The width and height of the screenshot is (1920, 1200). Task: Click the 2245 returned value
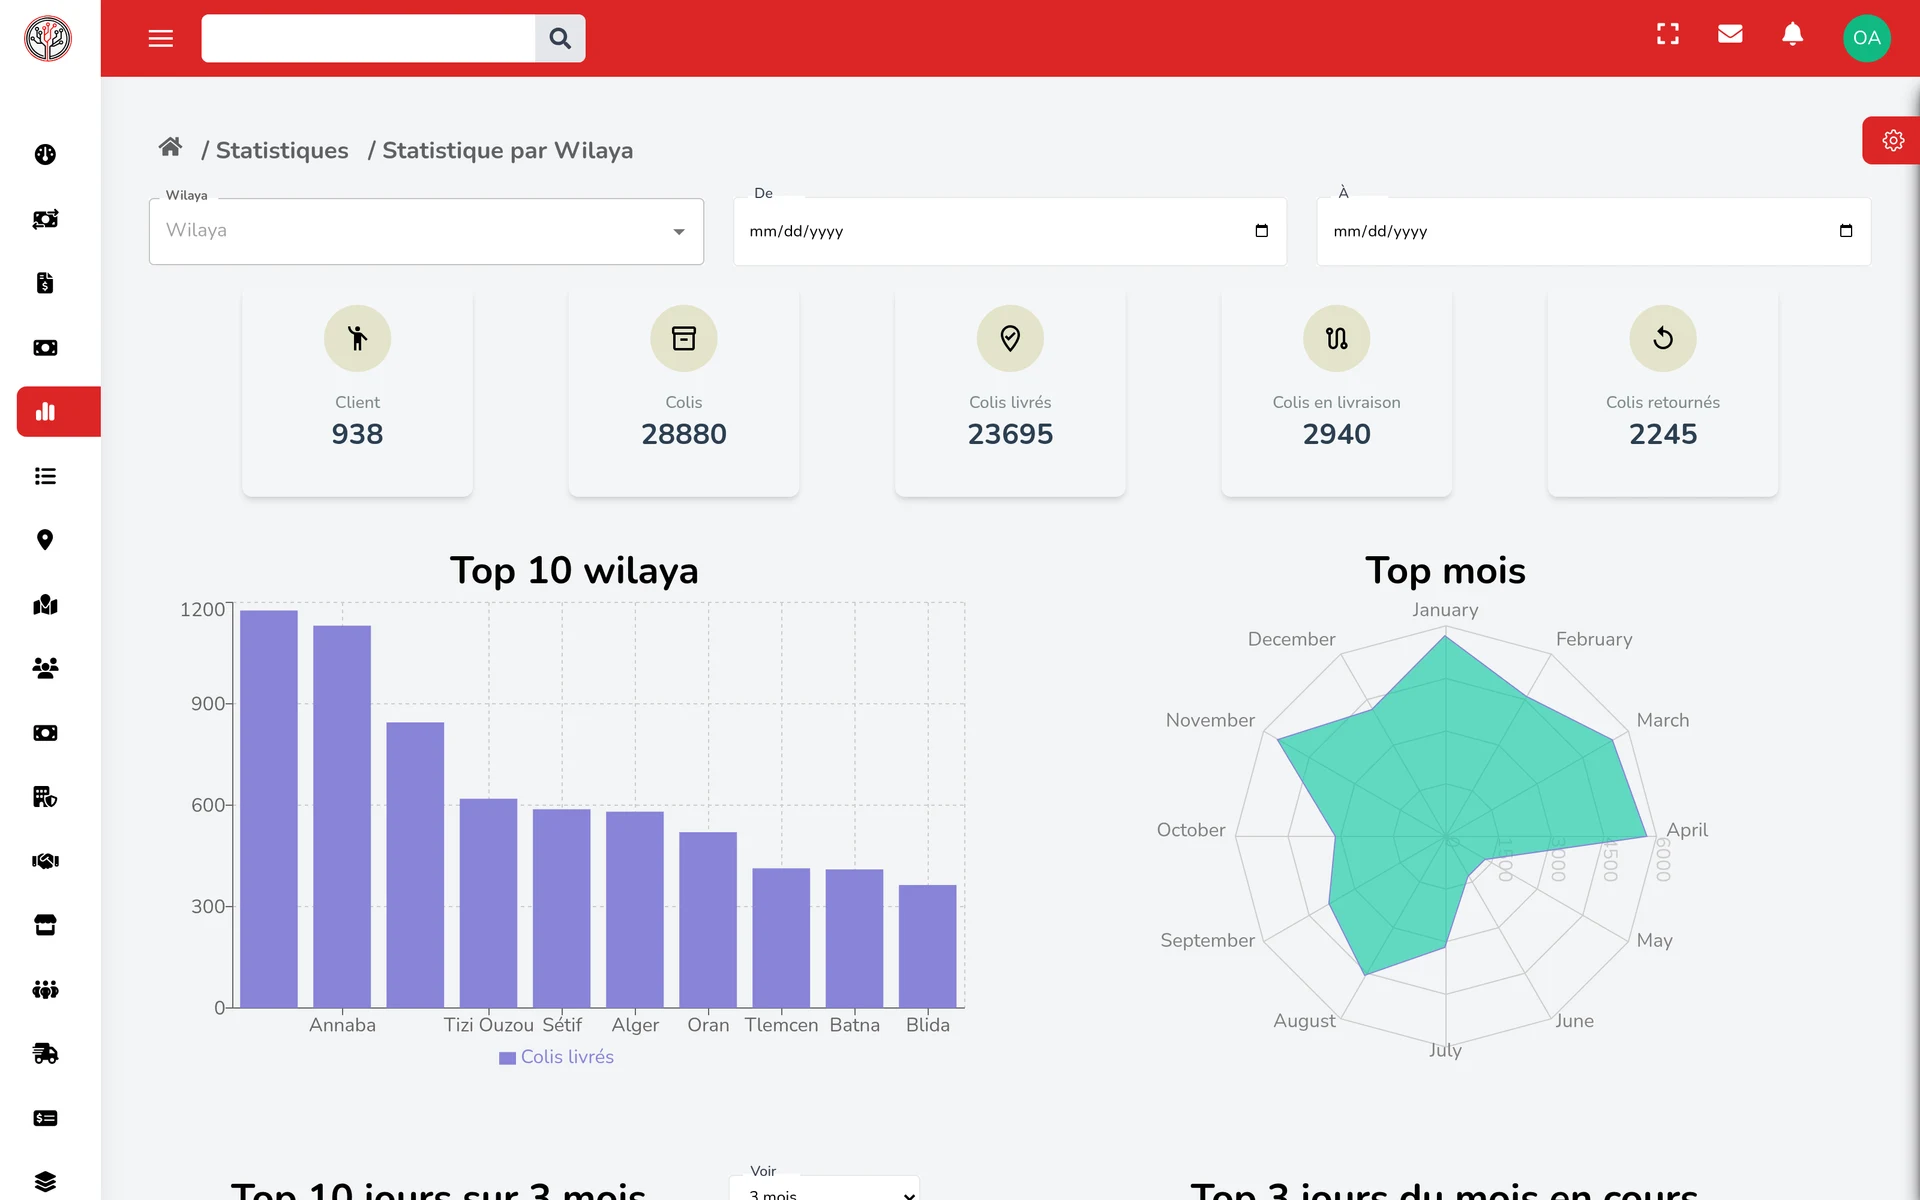(1663, 434)
